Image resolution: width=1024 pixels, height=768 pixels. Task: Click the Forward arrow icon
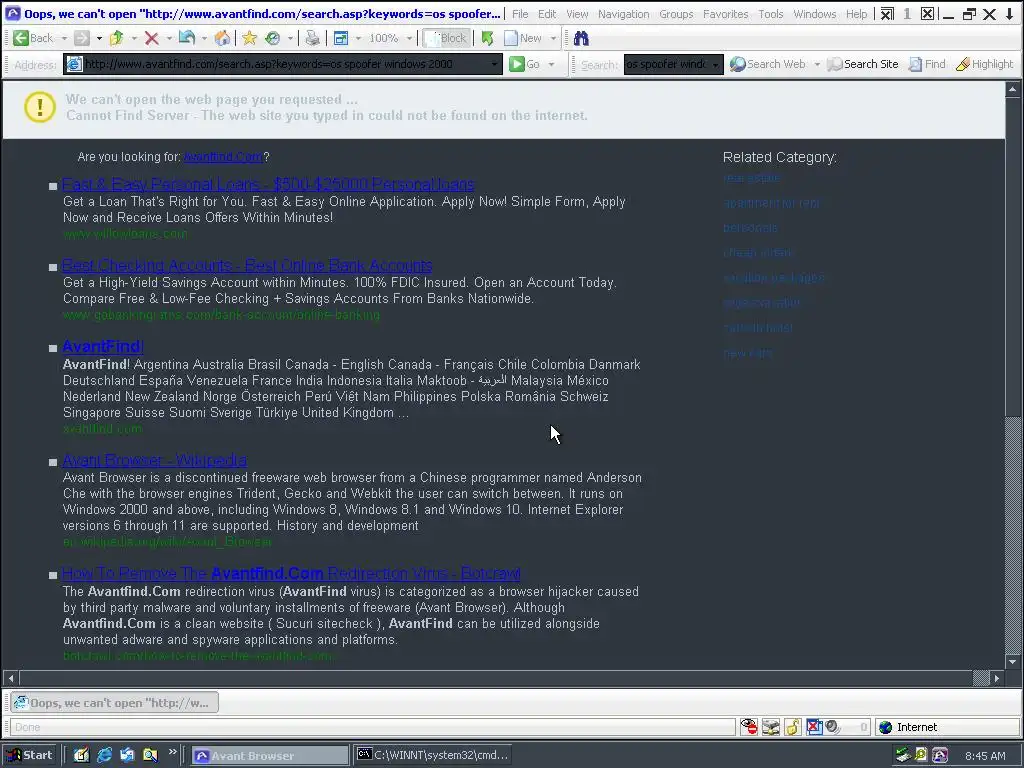(82, 39)
